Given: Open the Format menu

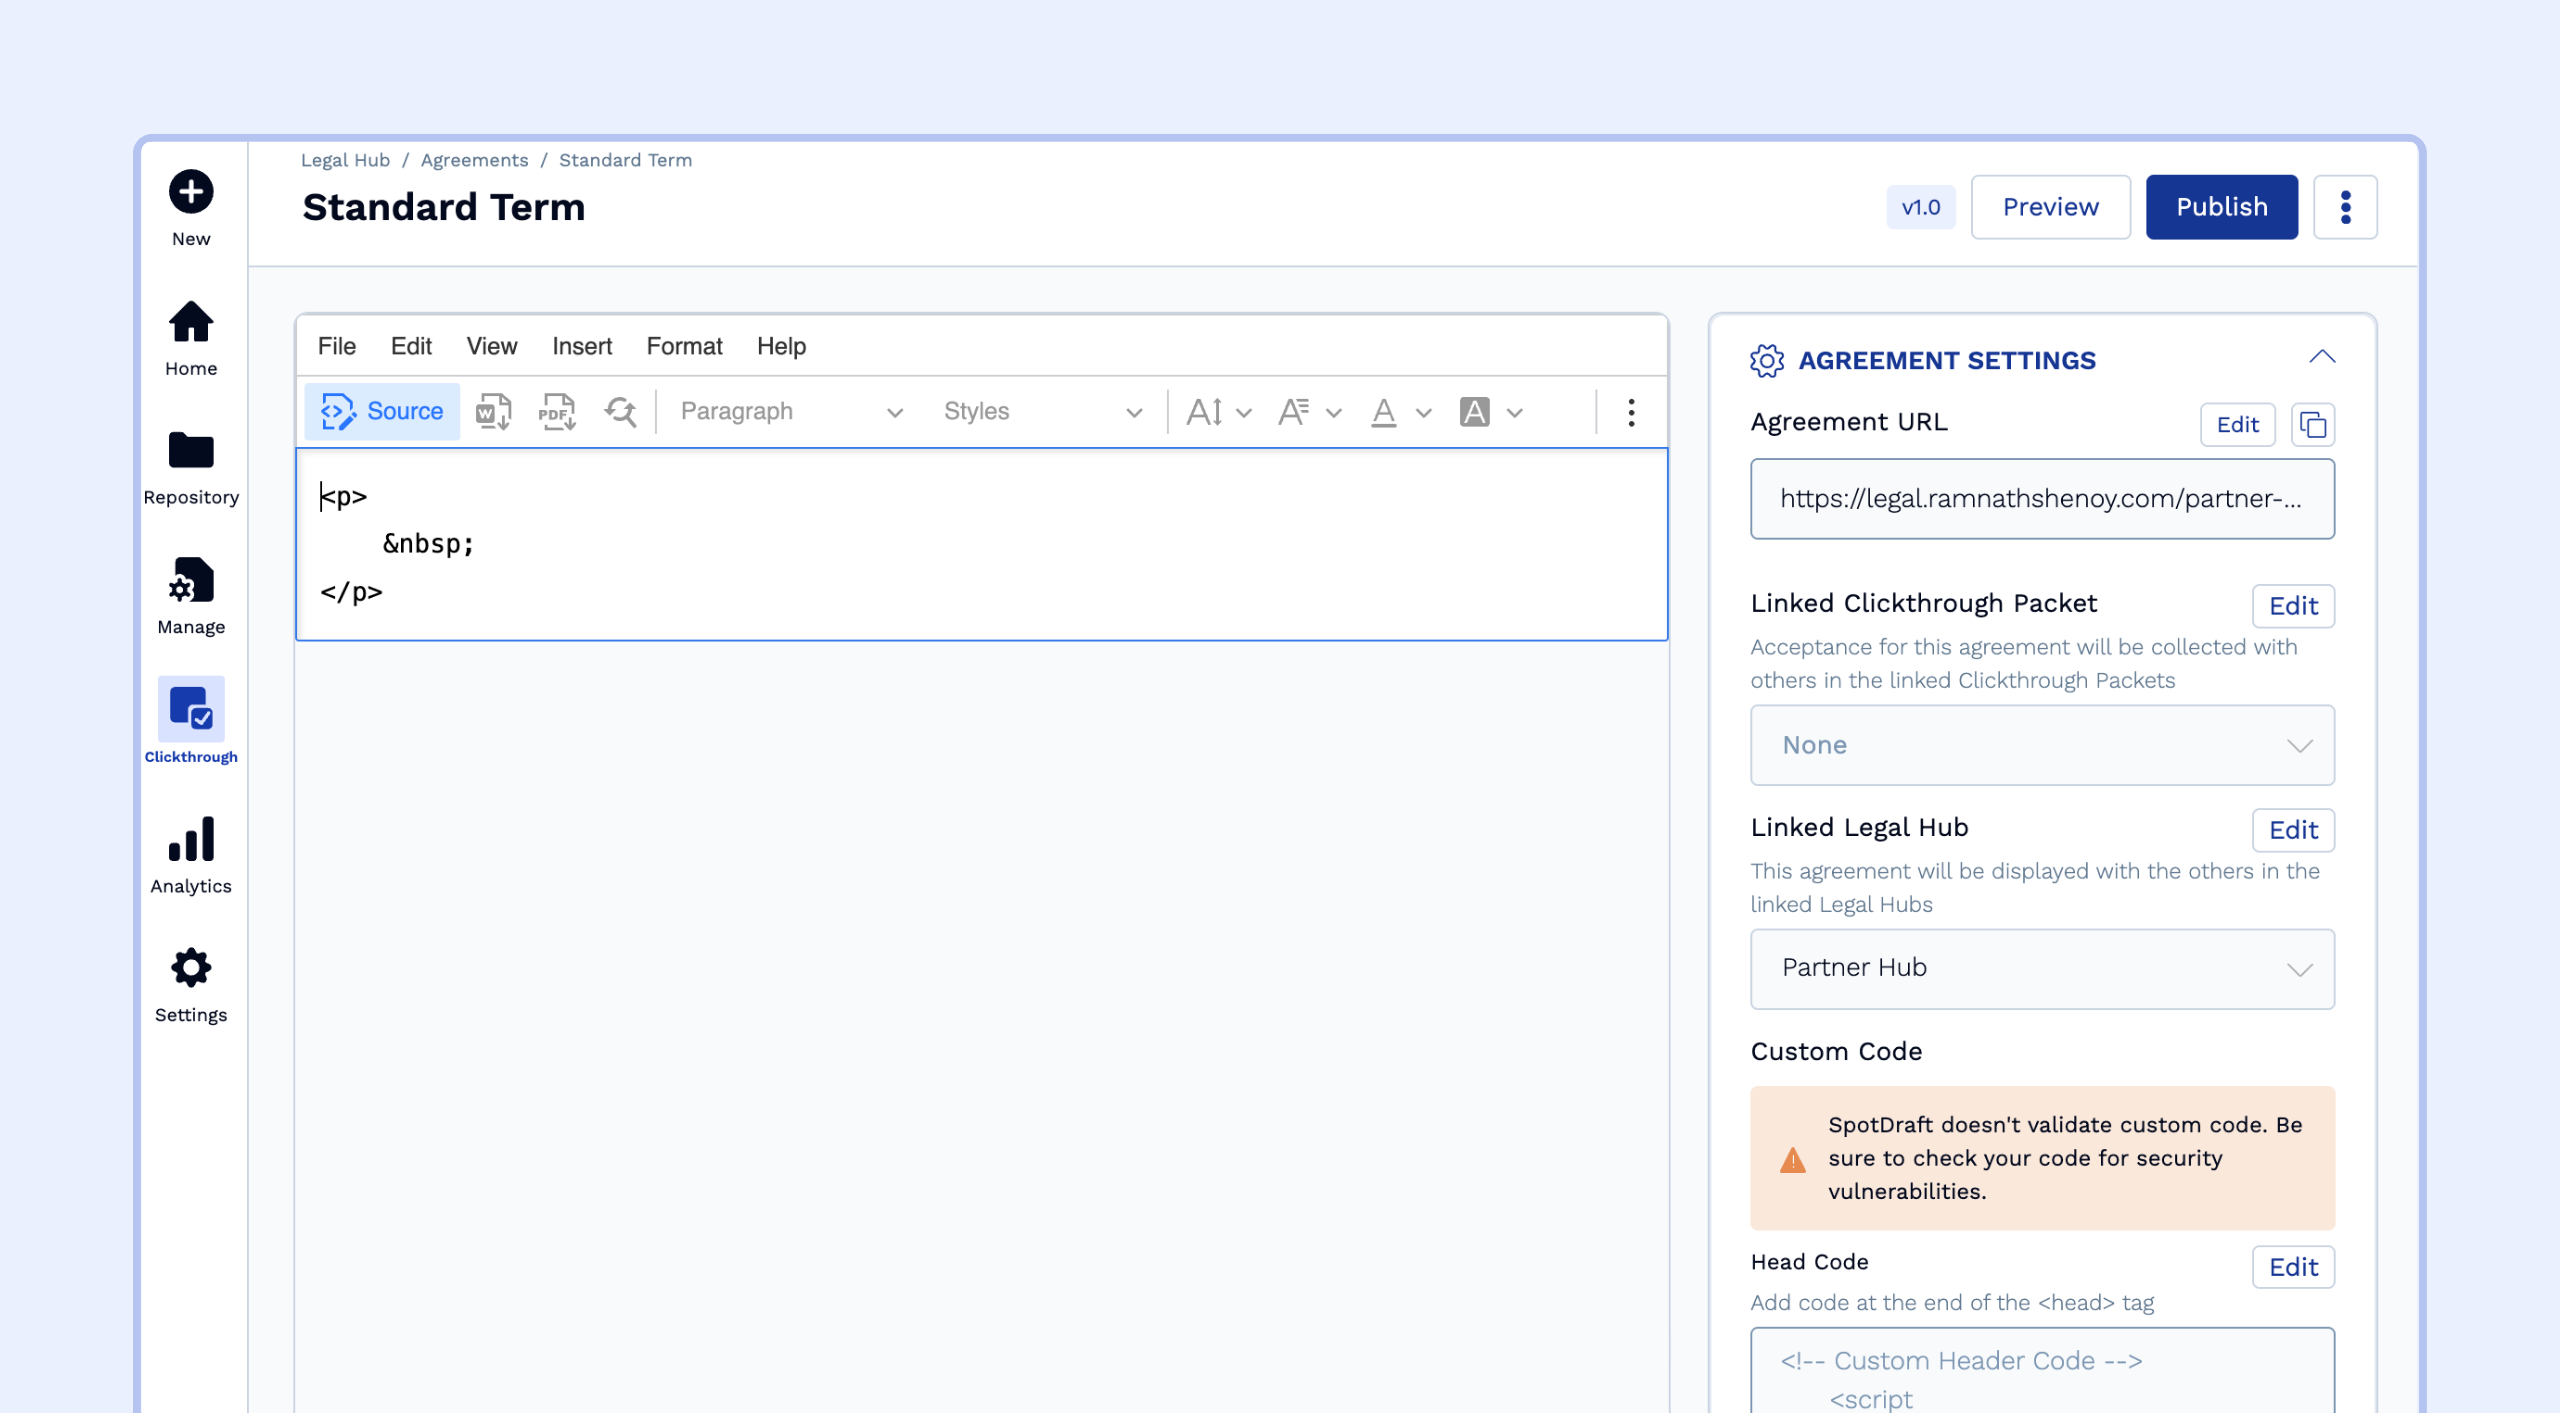Looking at the screenshot, I should click(684, 346).
